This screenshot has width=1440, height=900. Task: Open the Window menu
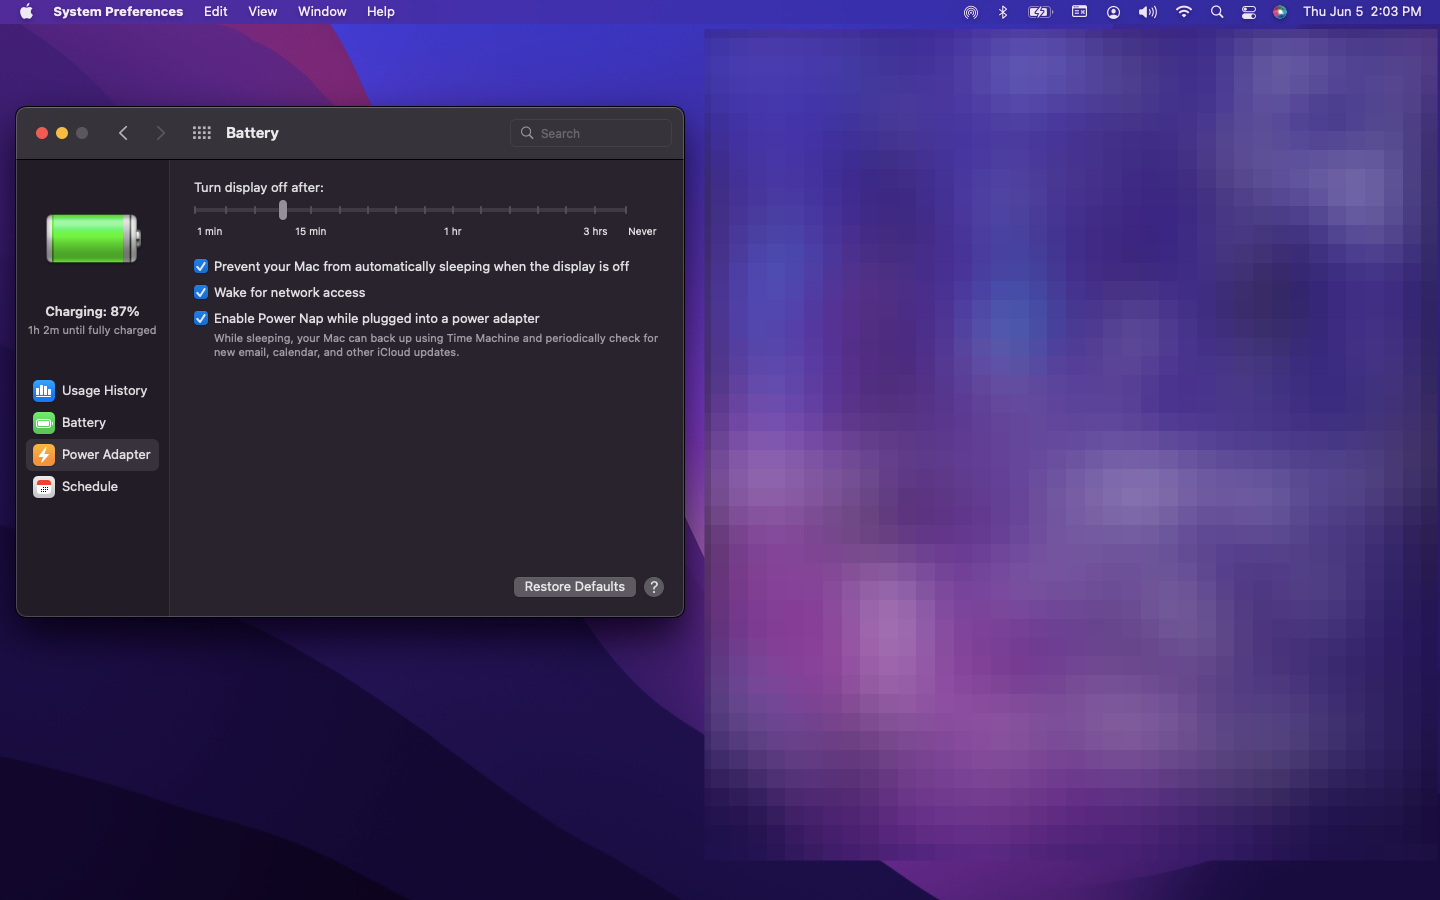[x=322, y=12]
